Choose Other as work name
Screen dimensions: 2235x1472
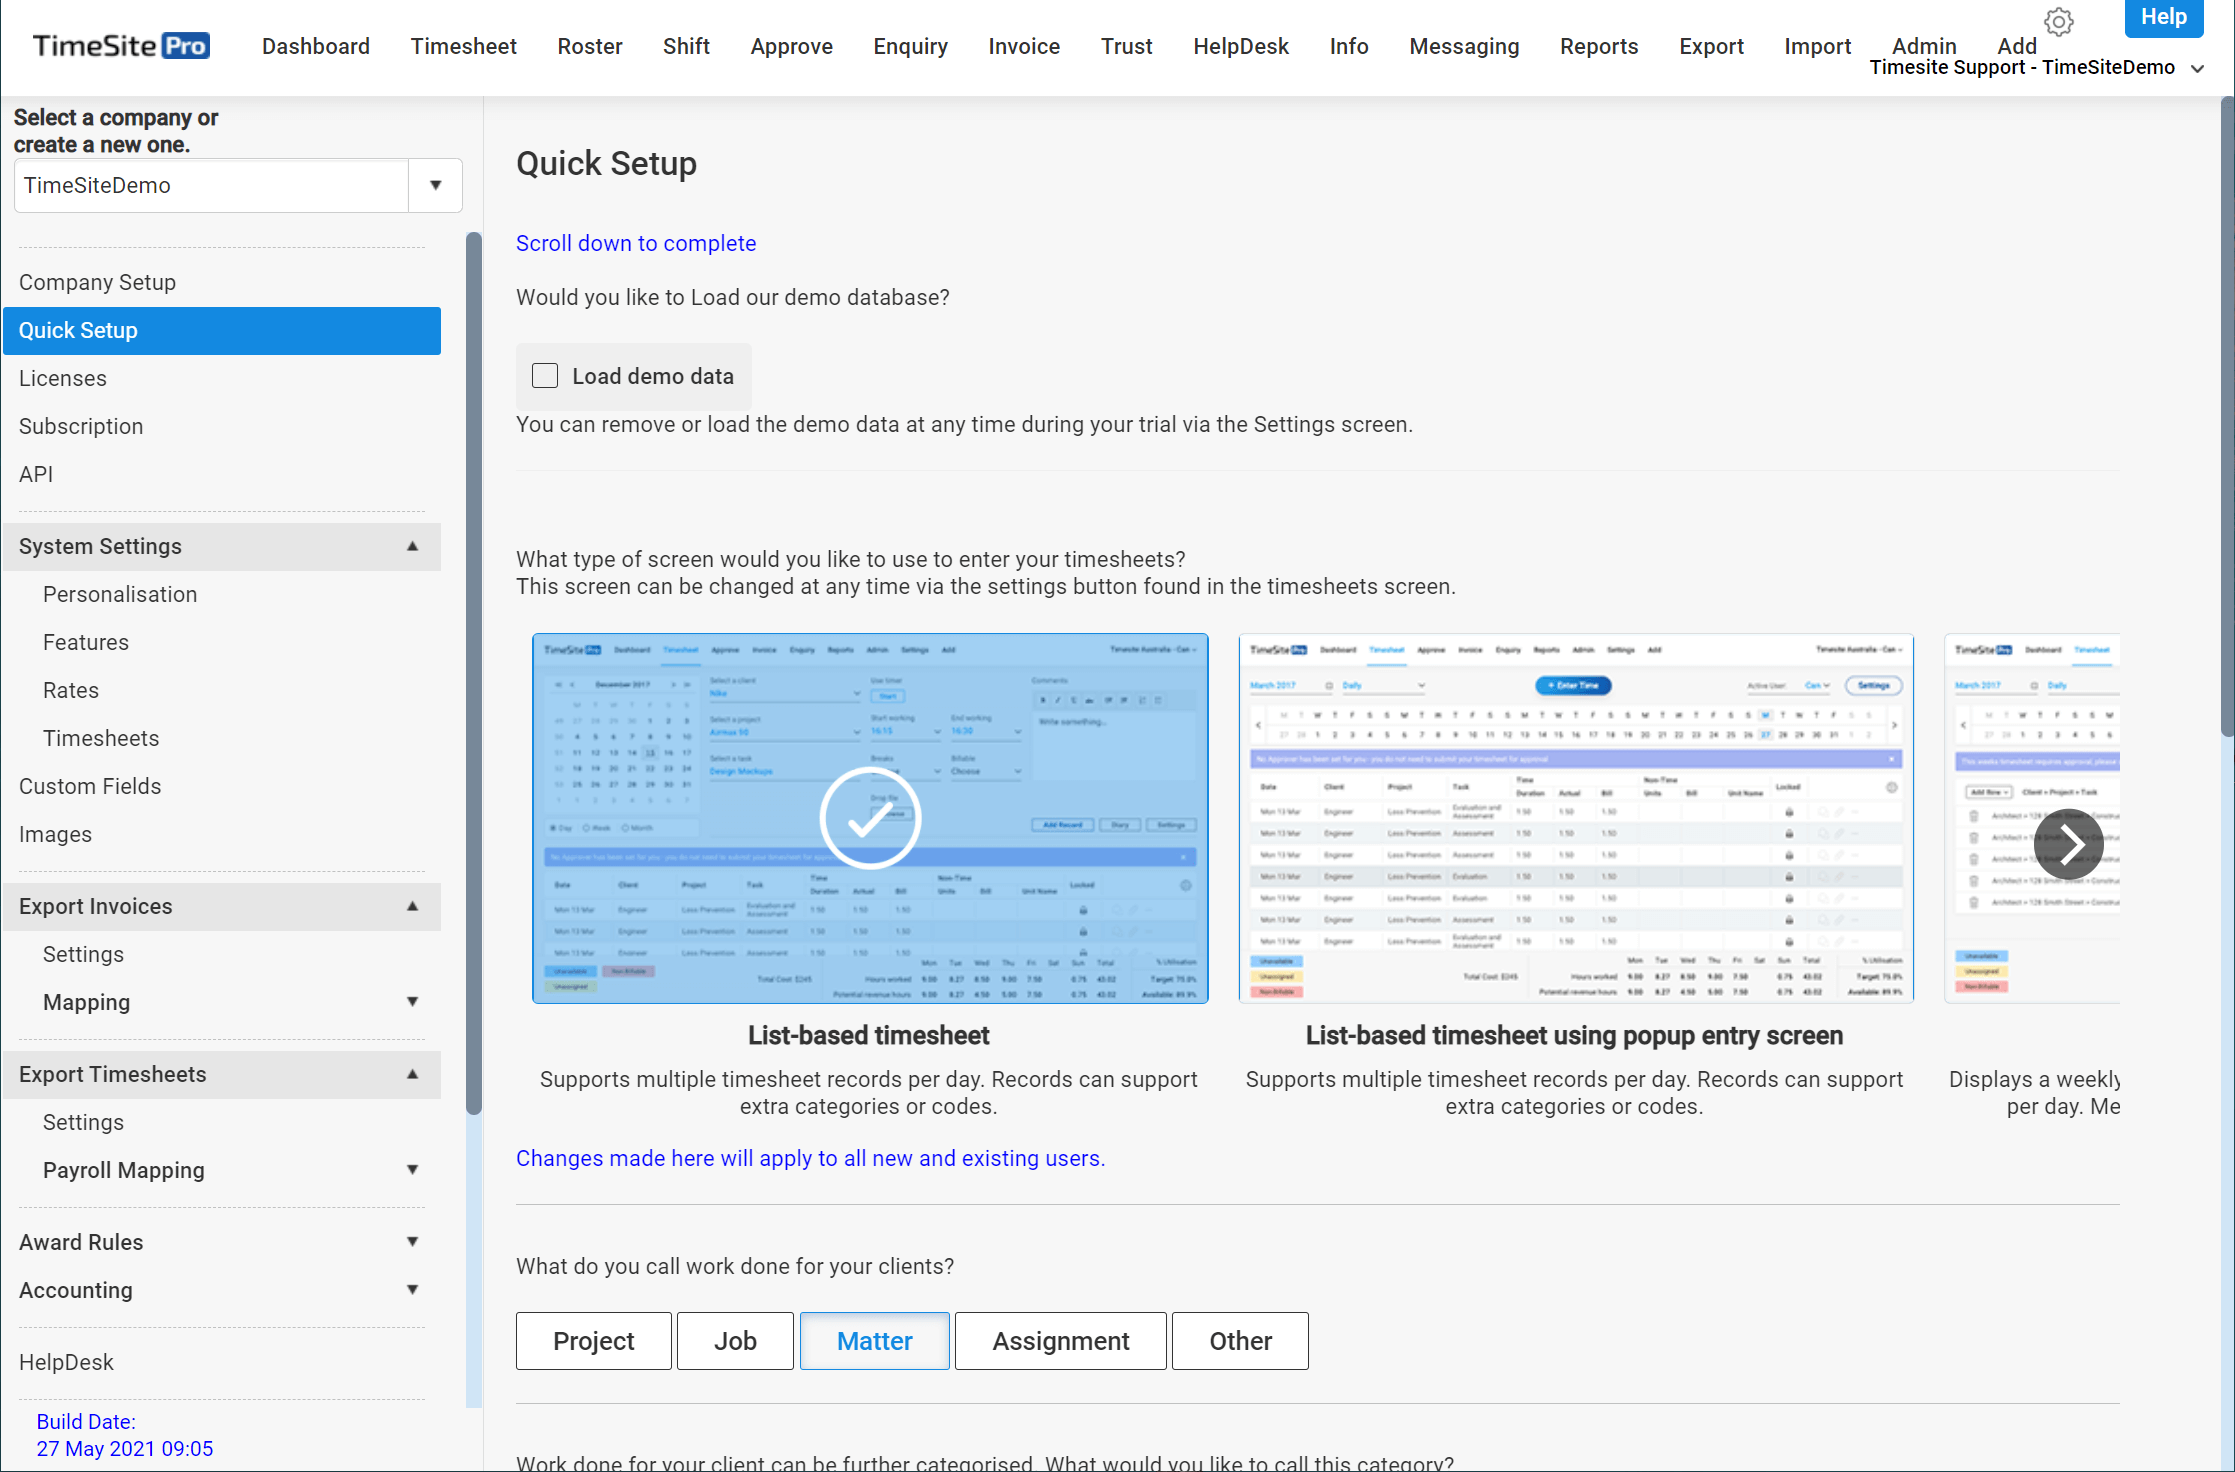click(1240, 1341)
